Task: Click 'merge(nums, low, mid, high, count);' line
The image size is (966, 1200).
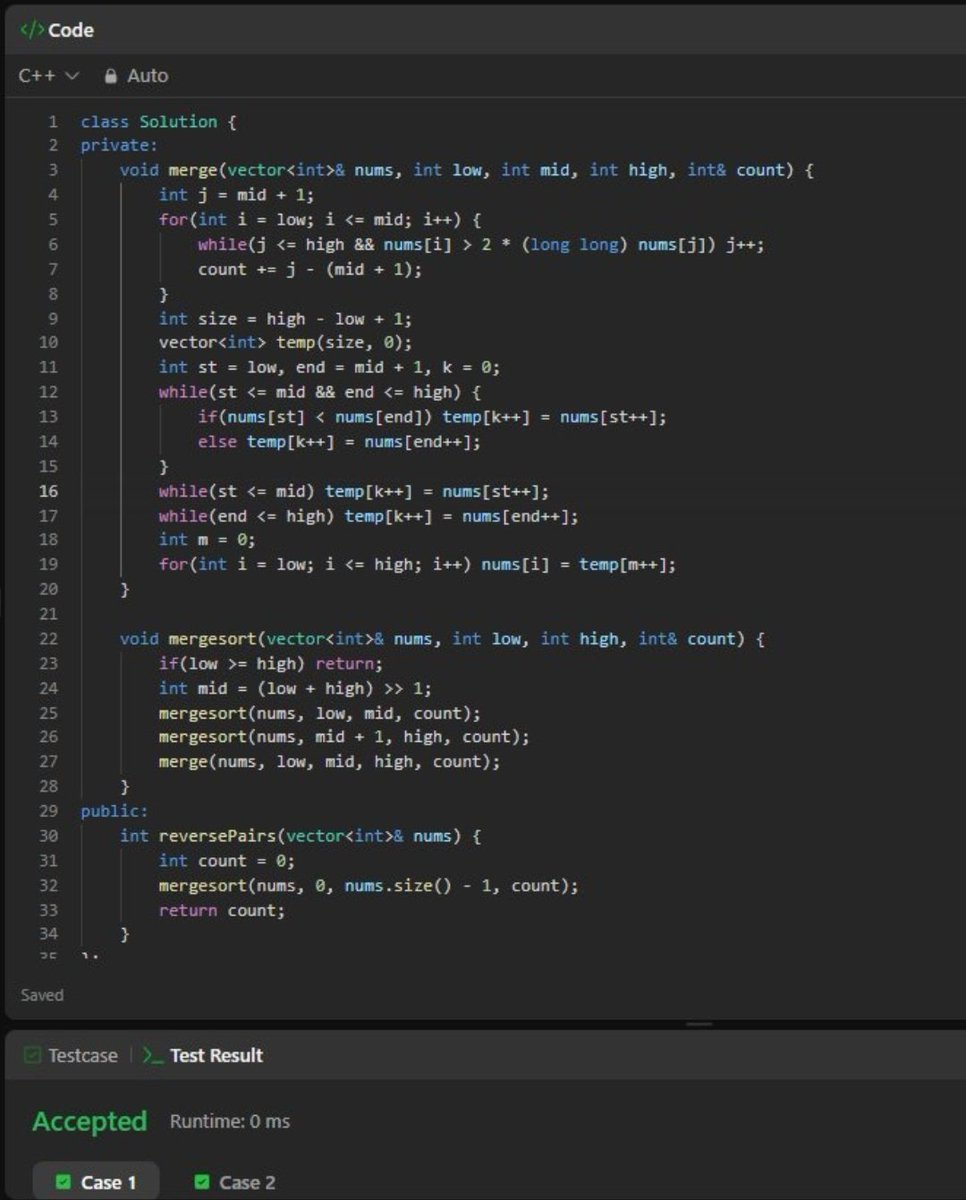Action: tap(329, 762)
